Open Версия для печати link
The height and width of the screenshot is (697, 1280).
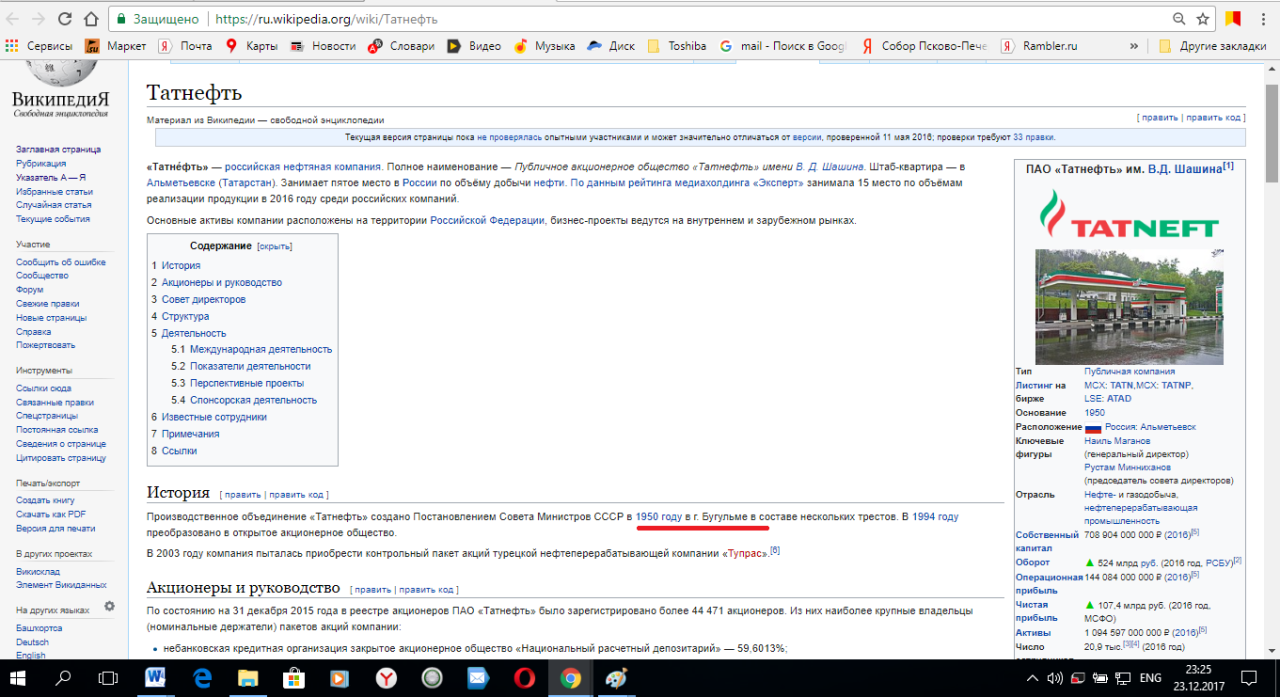click(x=56, y=528)
